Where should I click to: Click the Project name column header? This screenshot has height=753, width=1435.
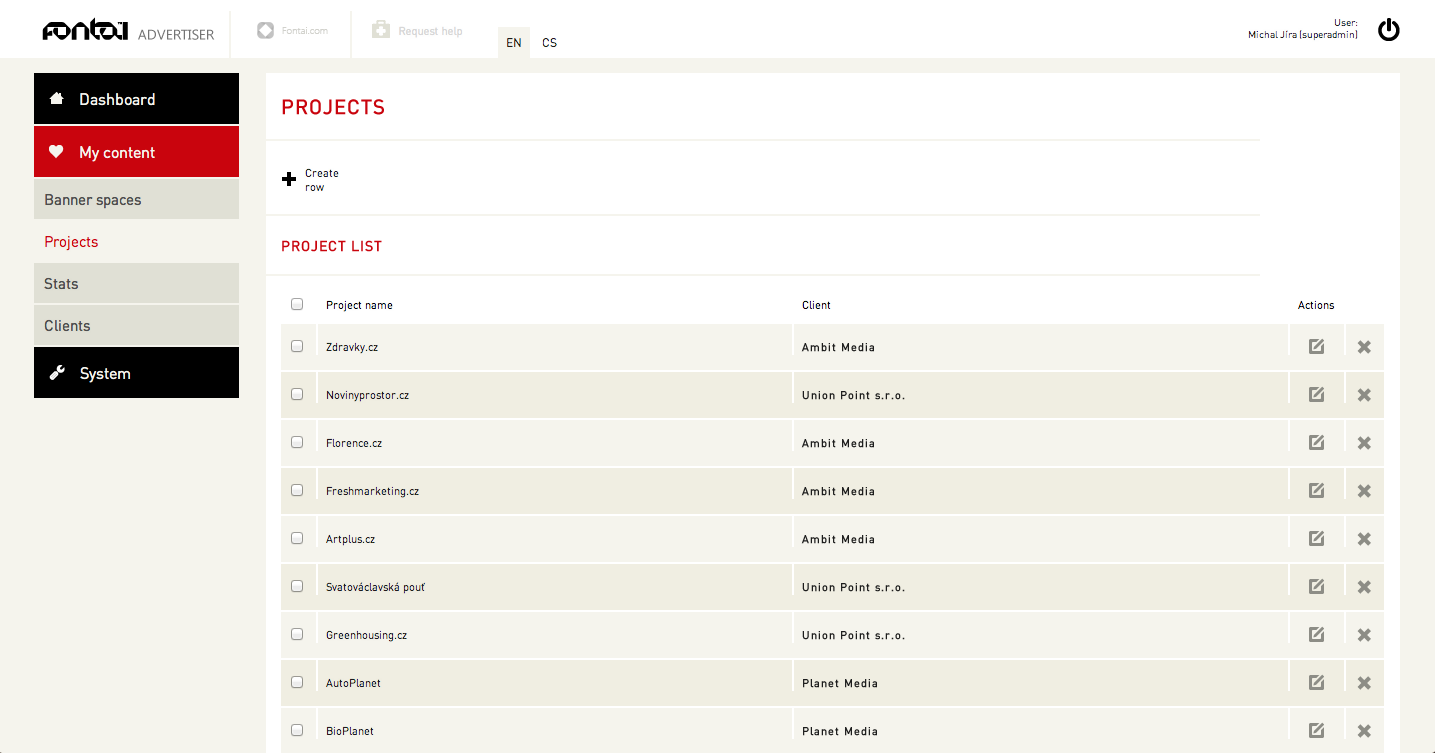[x=359, y=305]
